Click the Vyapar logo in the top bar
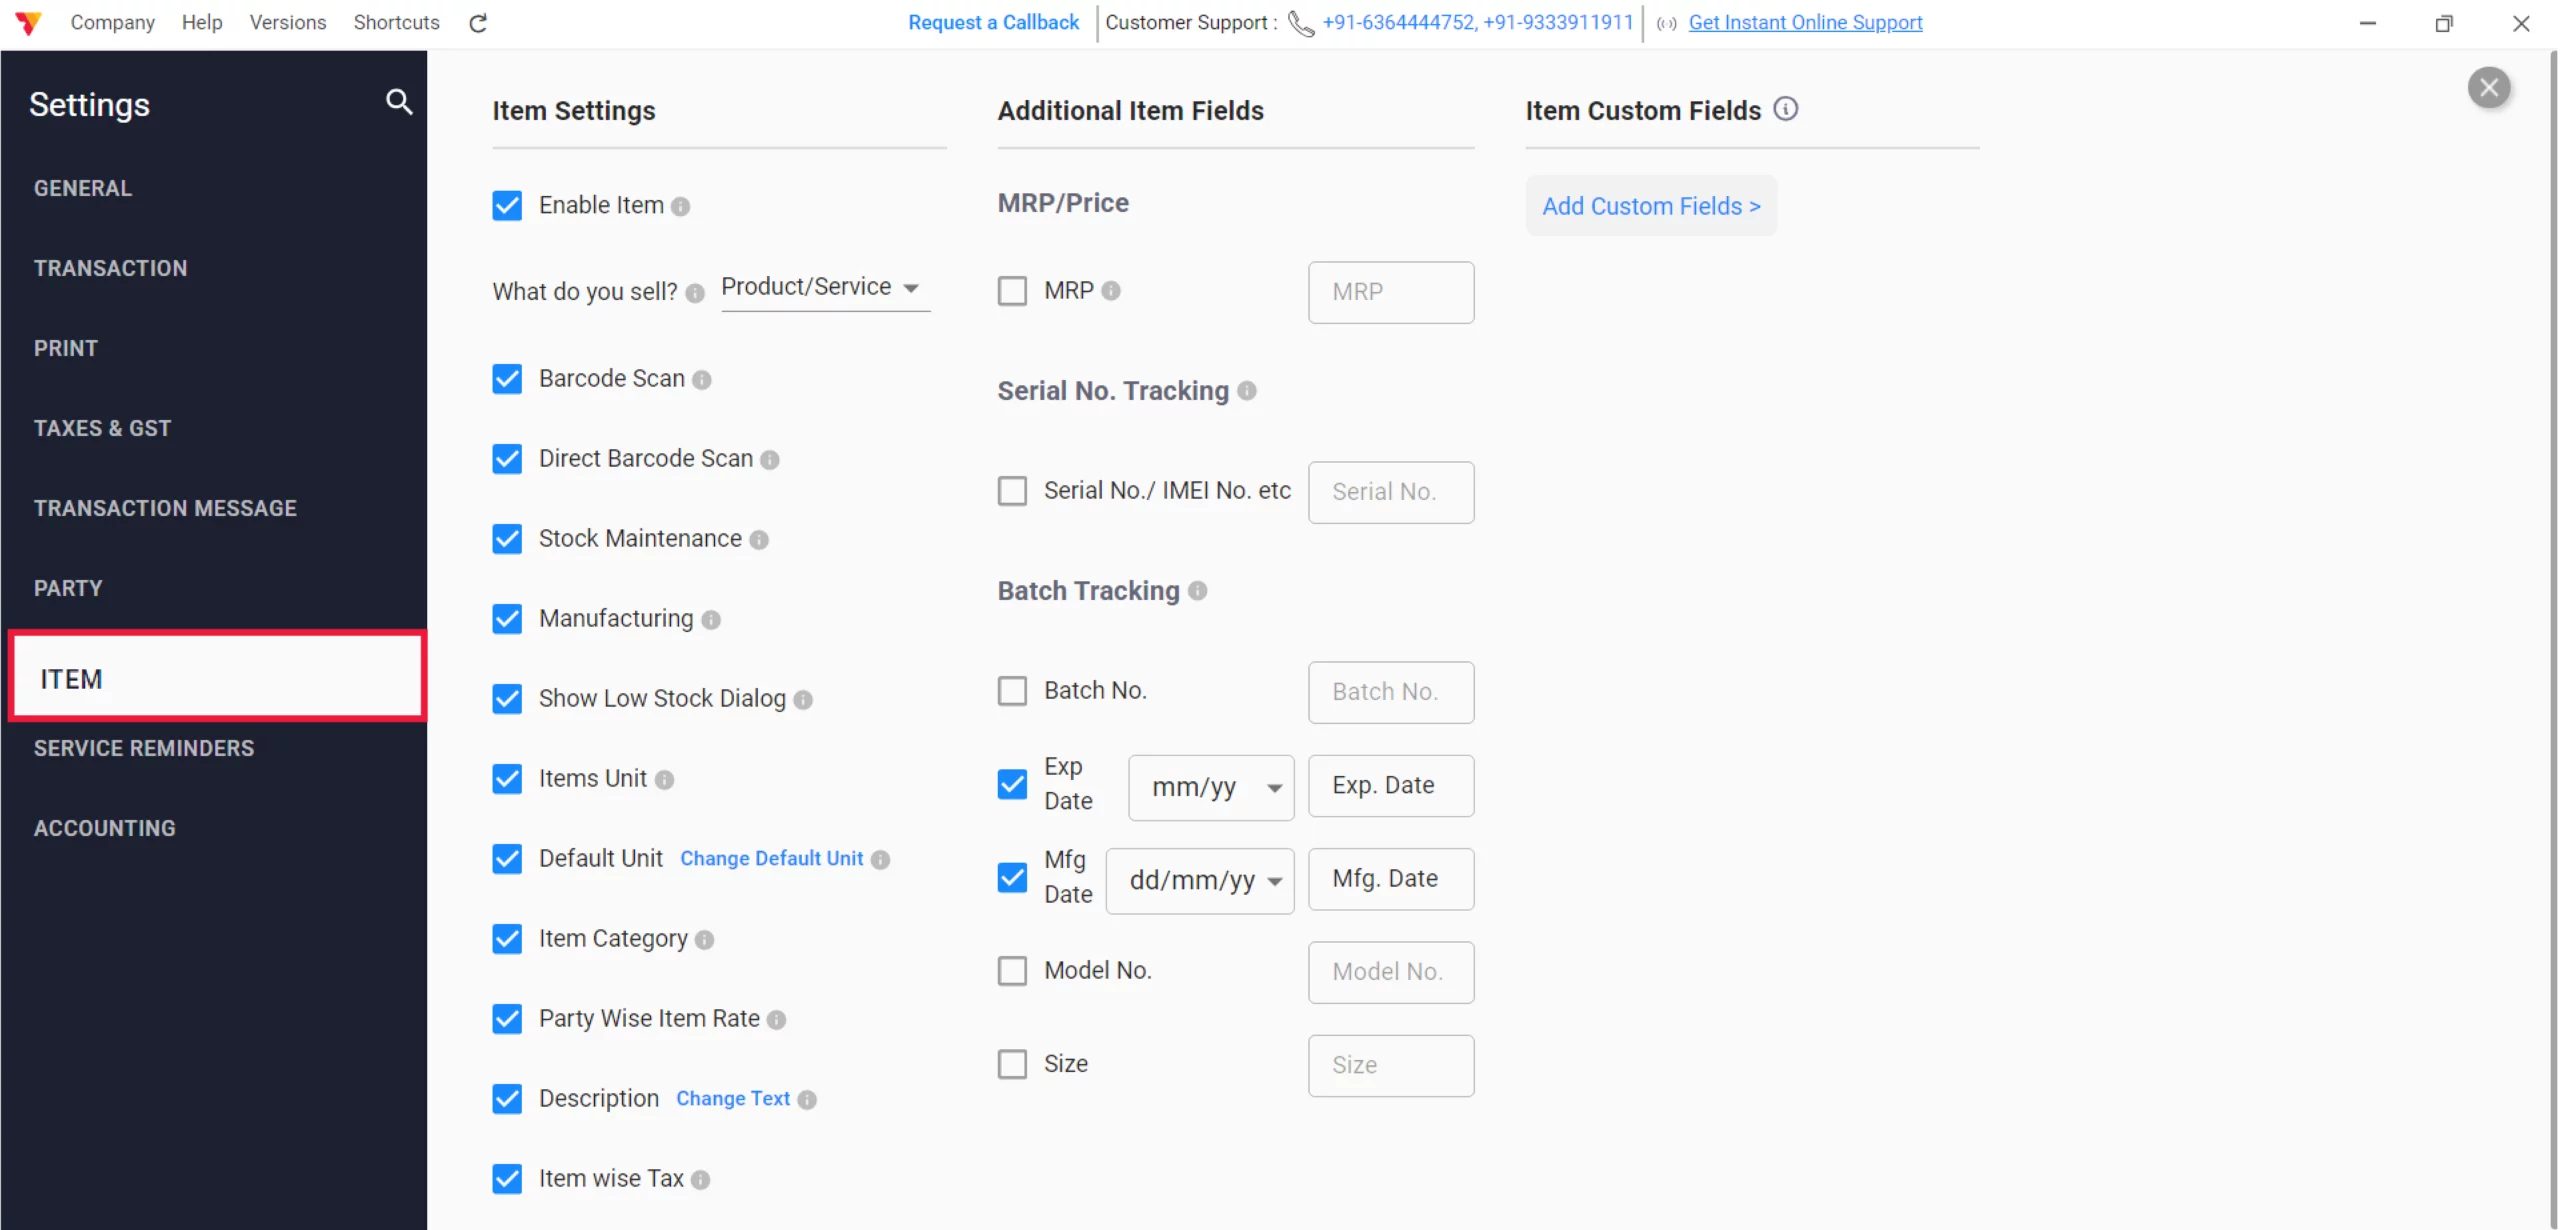The image size is (2560, 1230). pyautogui.click(x=27, y=22)
